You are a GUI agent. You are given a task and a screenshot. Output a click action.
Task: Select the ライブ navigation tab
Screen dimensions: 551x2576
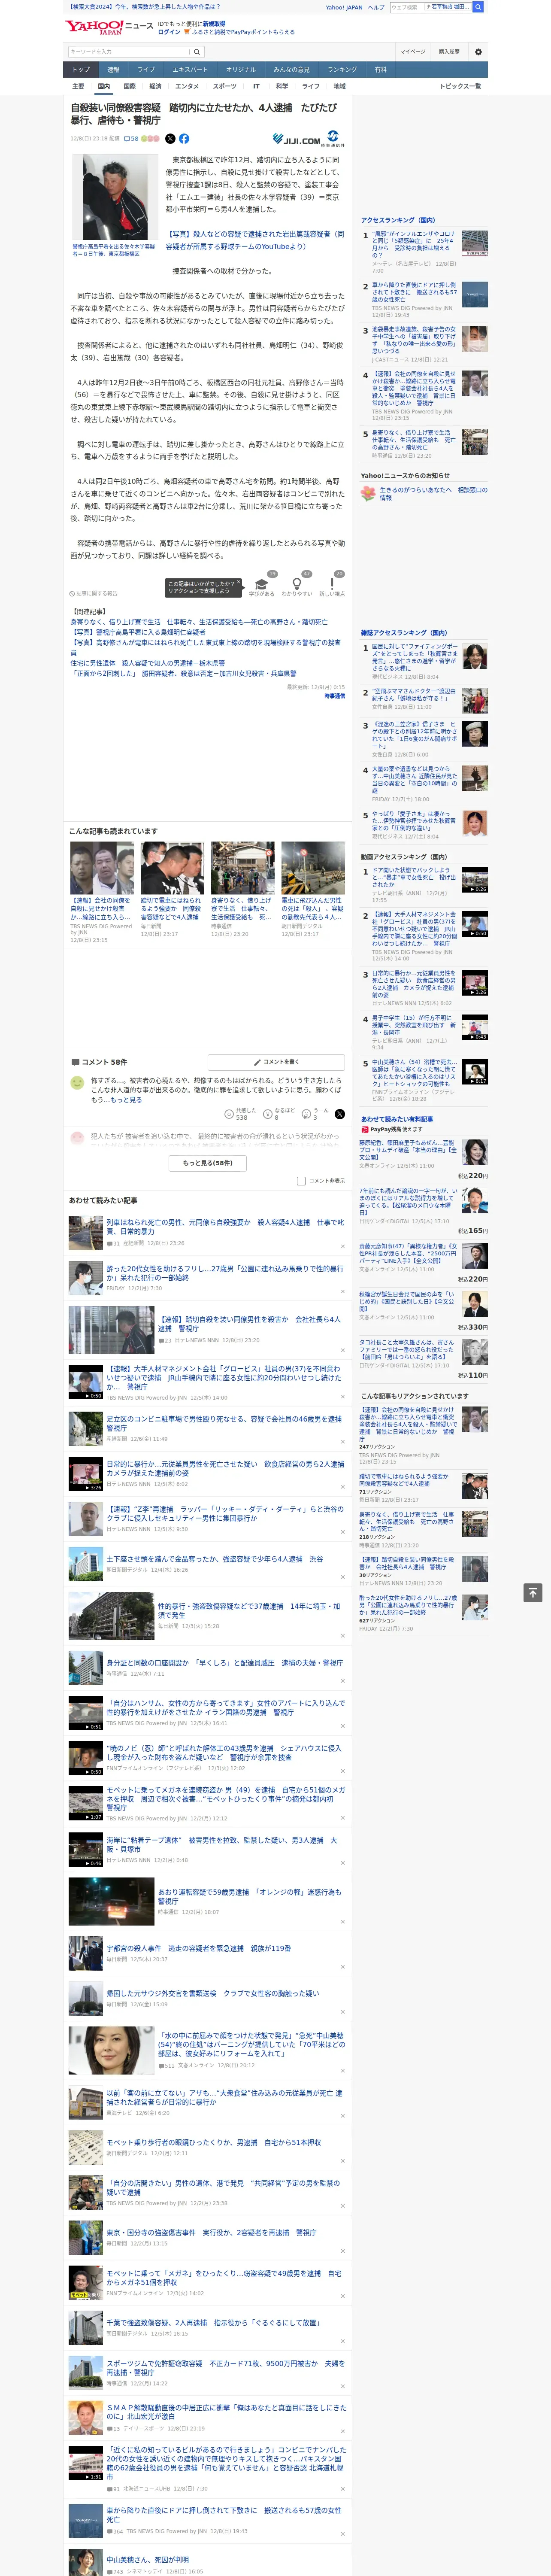(x=146, y=70)
